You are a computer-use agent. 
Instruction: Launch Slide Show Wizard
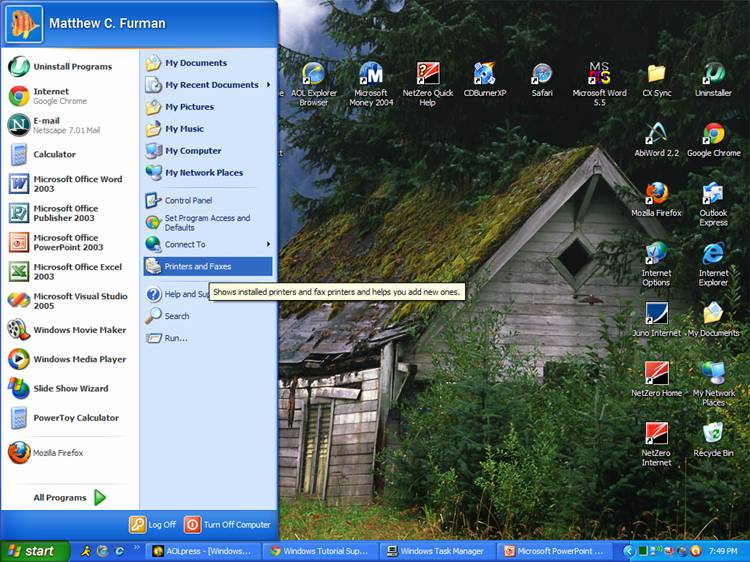[x=69, y=388]
